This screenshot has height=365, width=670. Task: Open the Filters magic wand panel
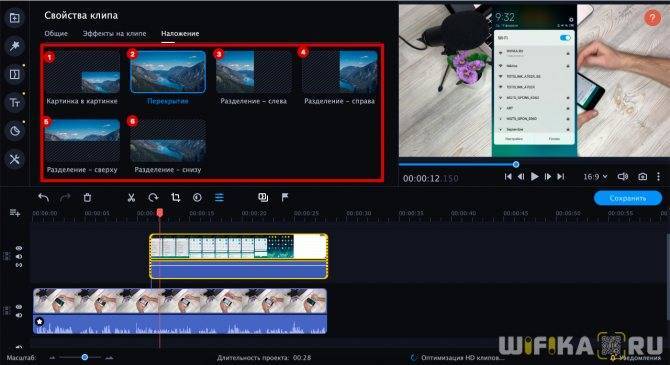tap(15, 46)
